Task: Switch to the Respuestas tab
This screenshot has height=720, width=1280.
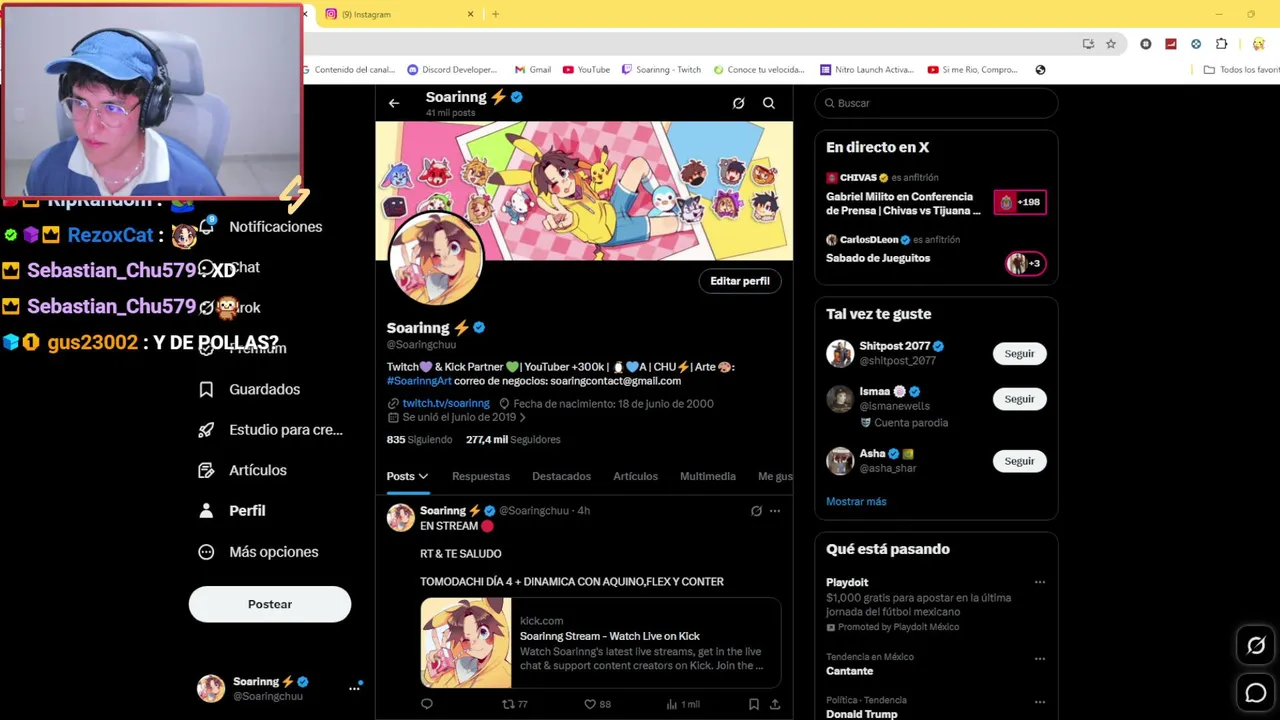Action: [481, 476]
